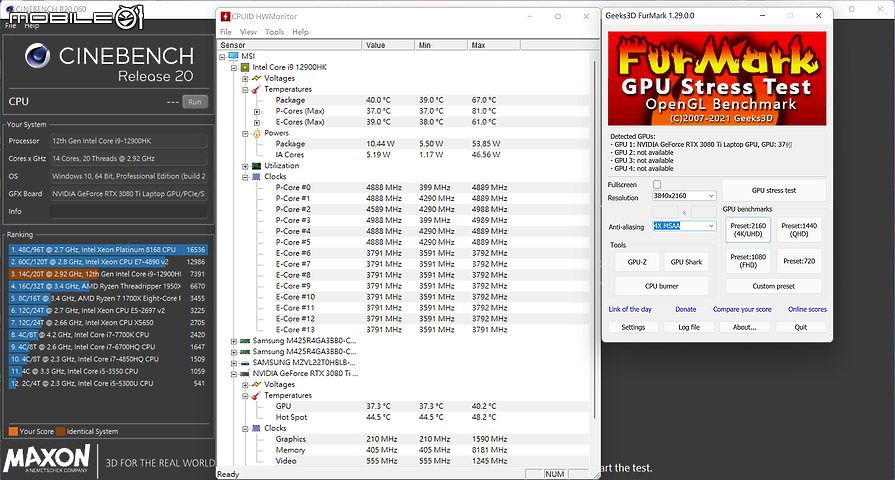Screen dimensions: 895x480
Task: Collapse the Powers node
Action: coord(245,134)
